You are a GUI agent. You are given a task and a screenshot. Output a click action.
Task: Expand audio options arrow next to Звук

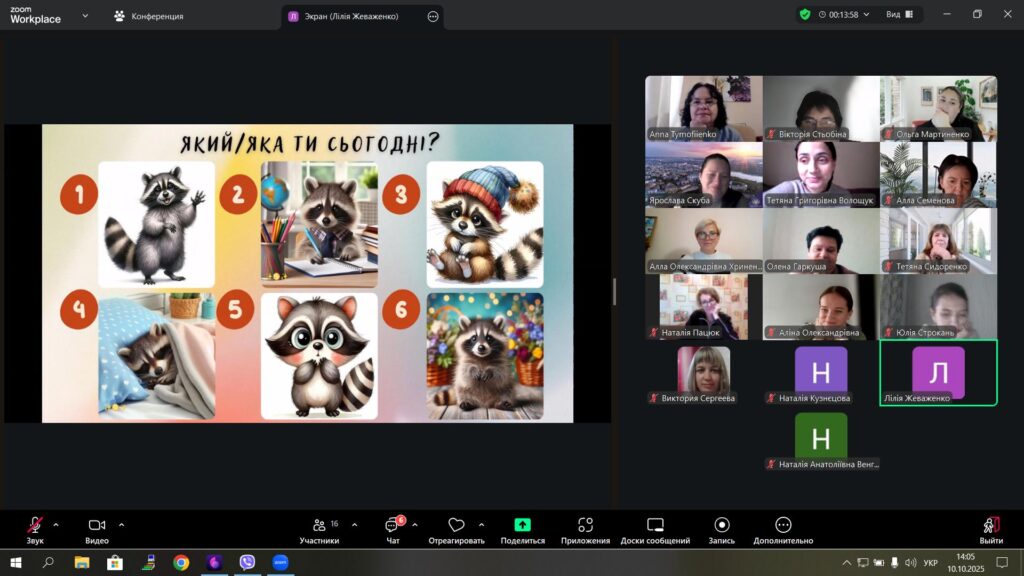56,524
